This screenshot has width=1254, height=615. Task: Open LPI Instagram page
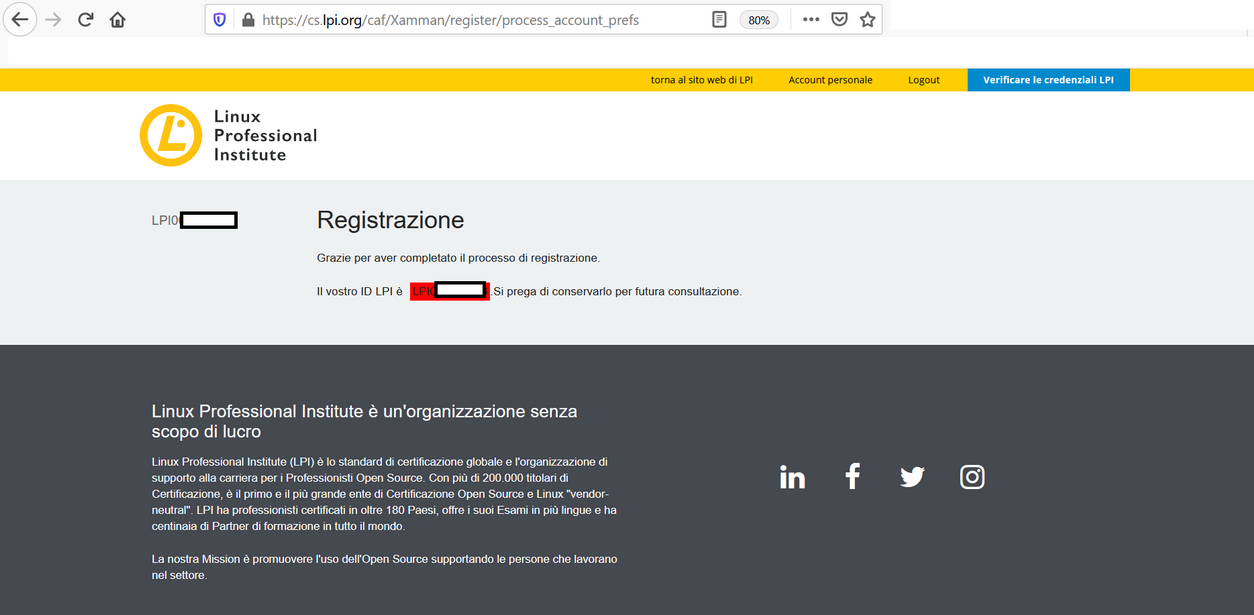click(x=972, y=477)
